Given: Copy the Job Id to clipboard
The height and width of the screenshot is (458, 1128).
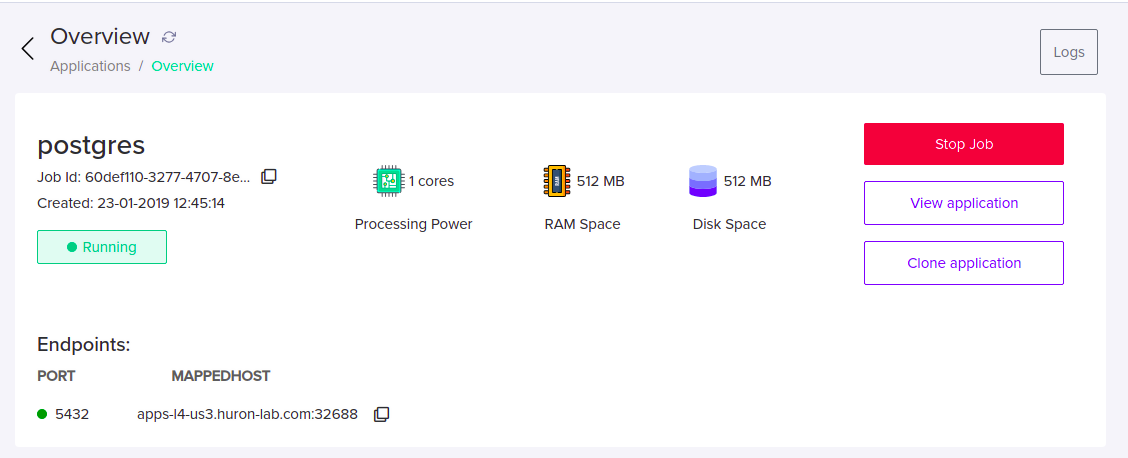Looking at the screenshot, I should [268, 176].
